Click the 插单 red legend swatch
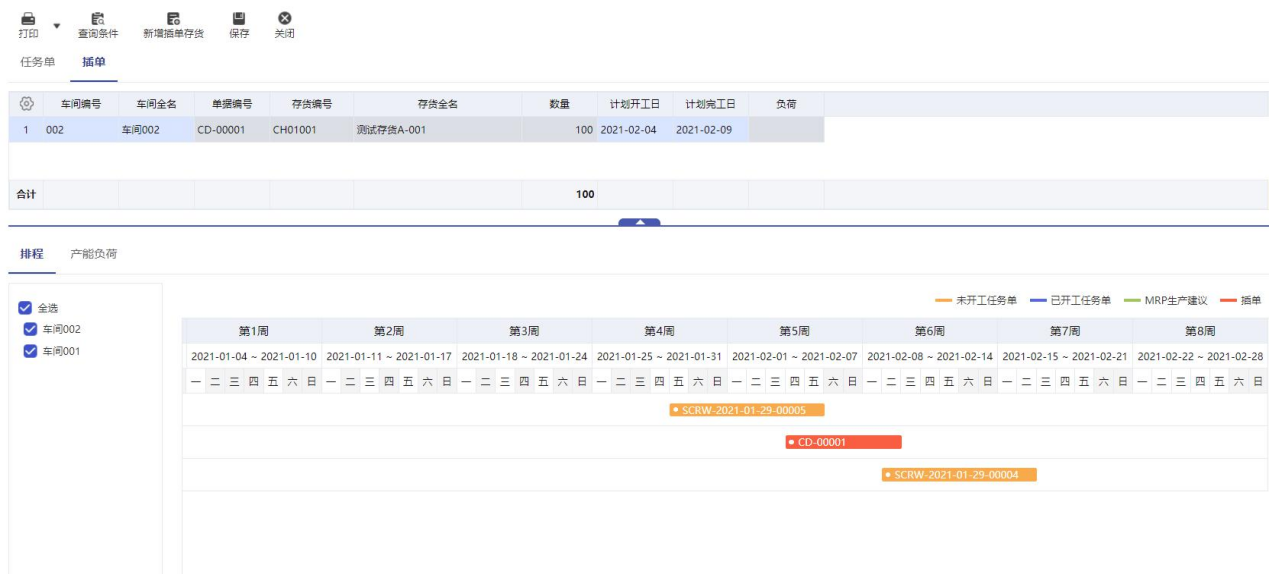This screenshot has height=574, width=1269. coord(1228,301)
